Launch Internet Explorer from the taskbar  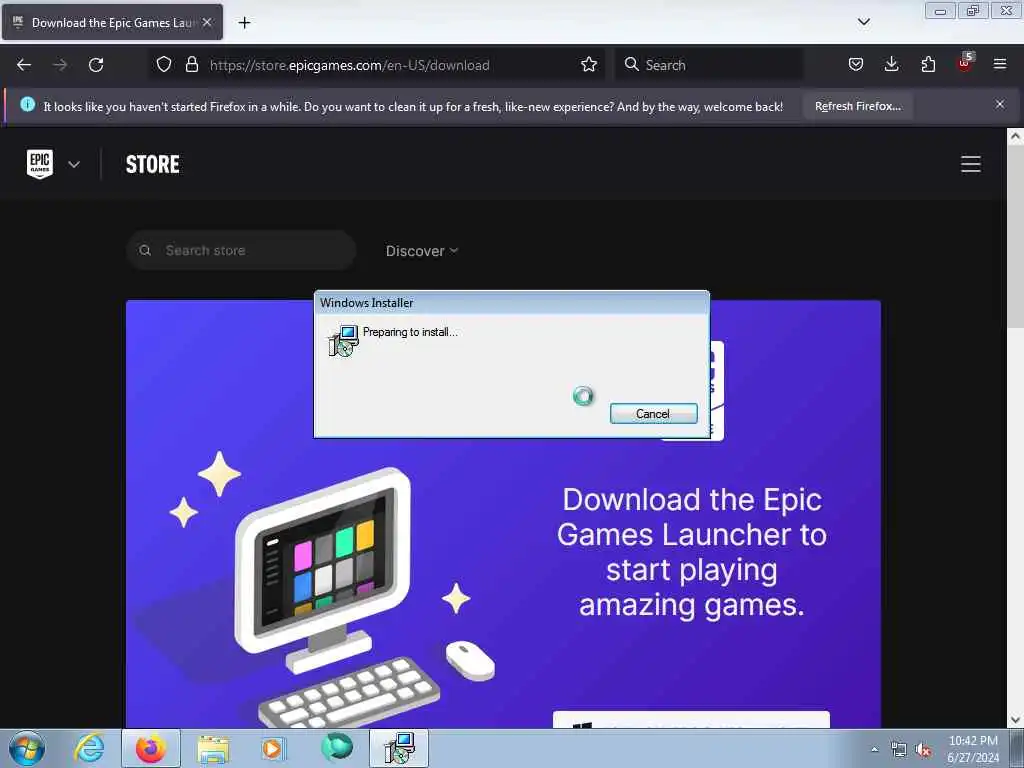pos(89,748)
